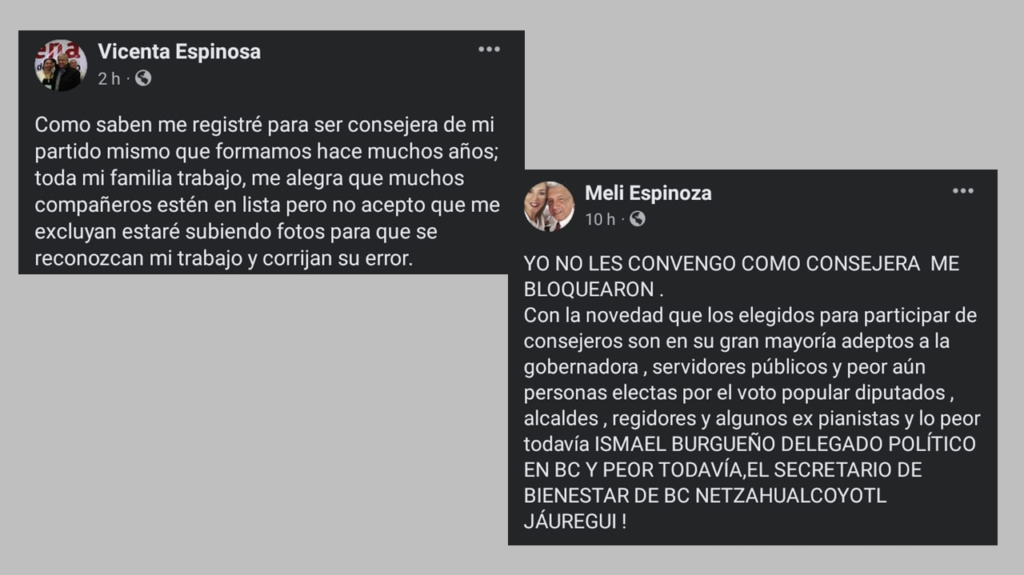Open the three-dot menu on Meli Espinoza's post
Image resolution: width=1024 pixels, height=575 pixels.
[962, 191]
